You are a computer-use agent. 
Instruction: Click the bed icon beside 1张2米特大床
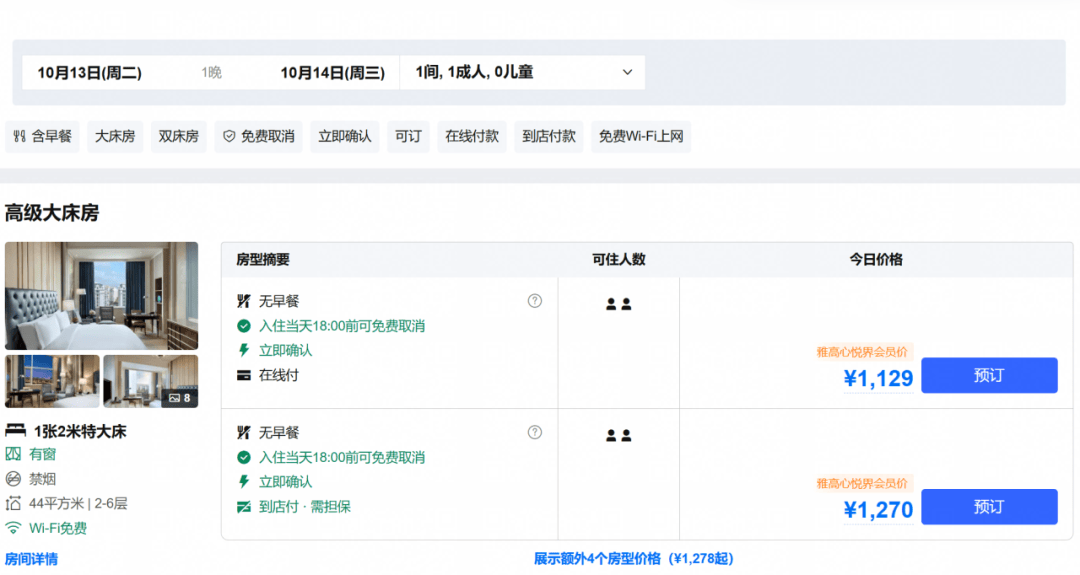point(15,431)
